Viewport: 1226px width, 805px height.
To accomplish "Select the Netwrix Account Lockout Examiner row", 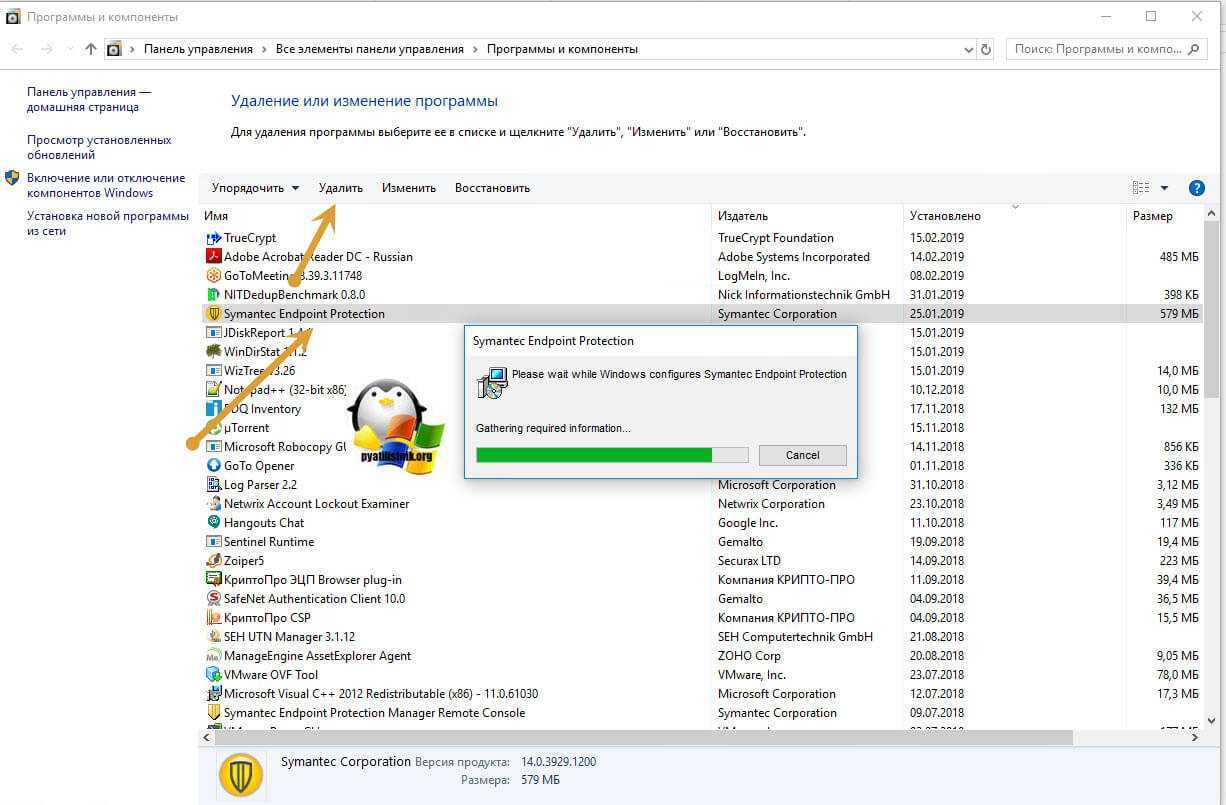I will tap(702, 504).
